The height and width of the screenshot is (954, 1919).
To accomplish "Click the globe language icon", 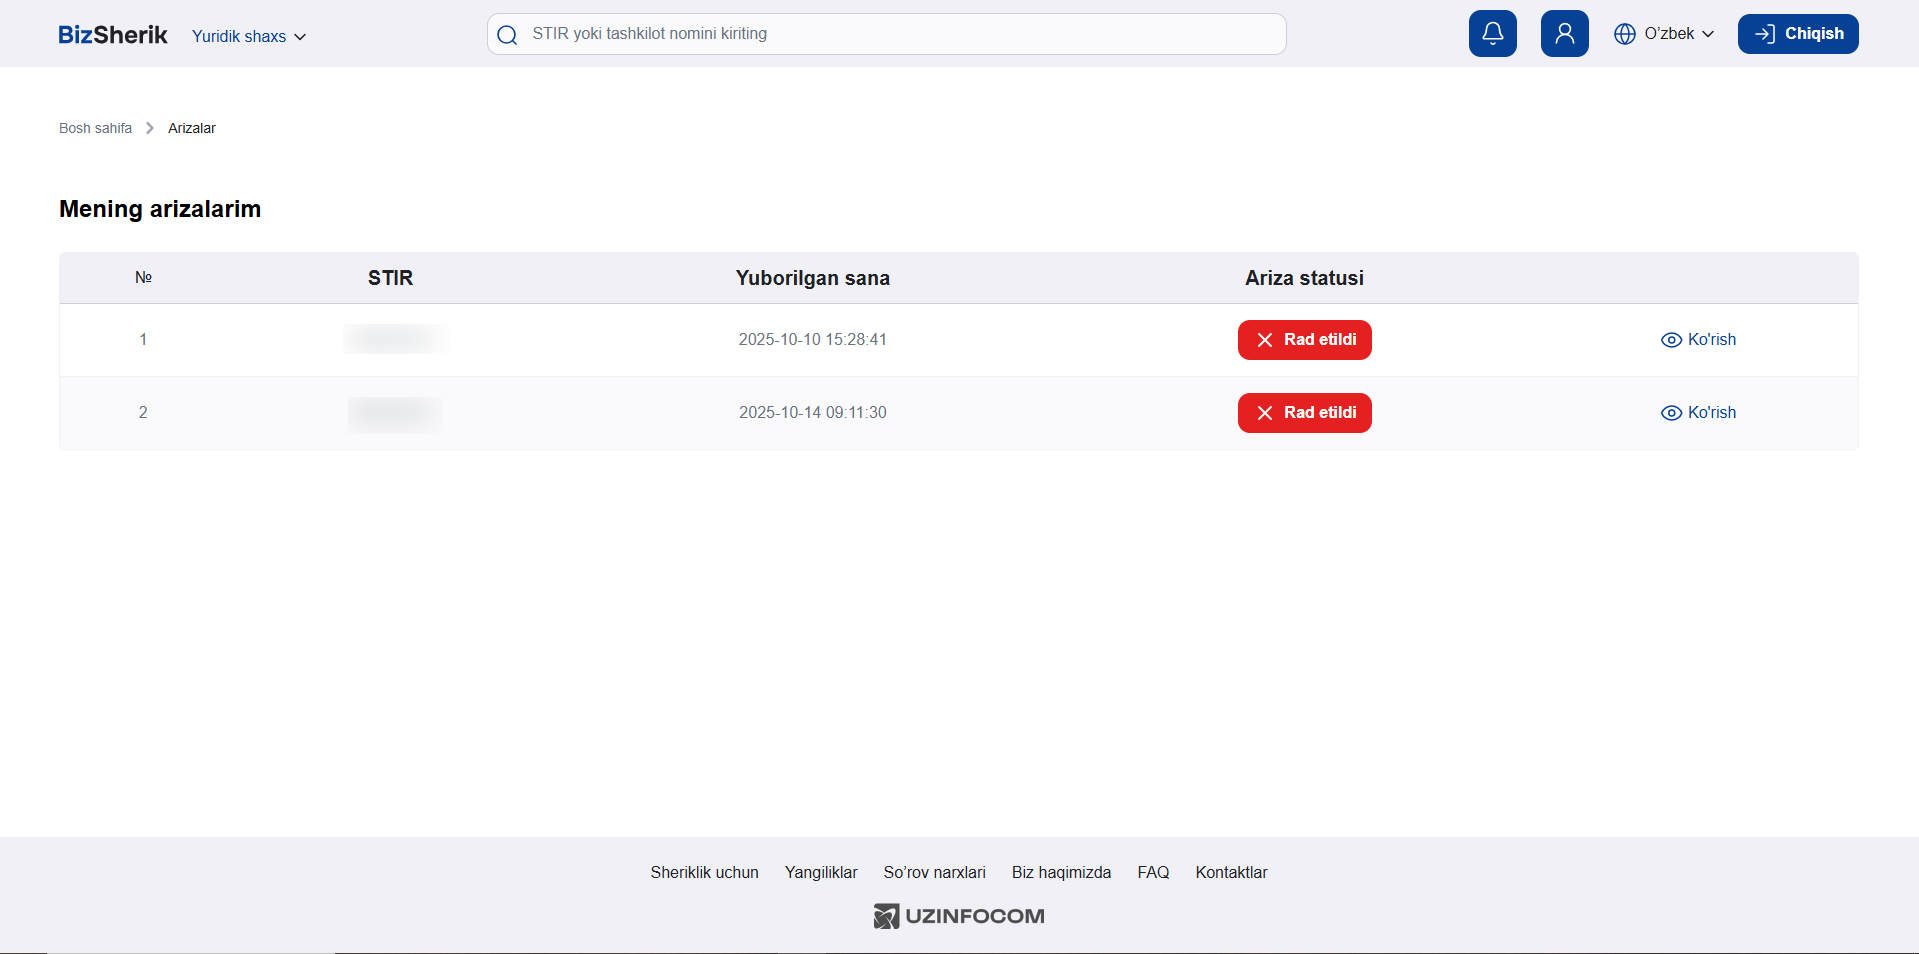I will pyautogui.click(x=1625, y=33).
